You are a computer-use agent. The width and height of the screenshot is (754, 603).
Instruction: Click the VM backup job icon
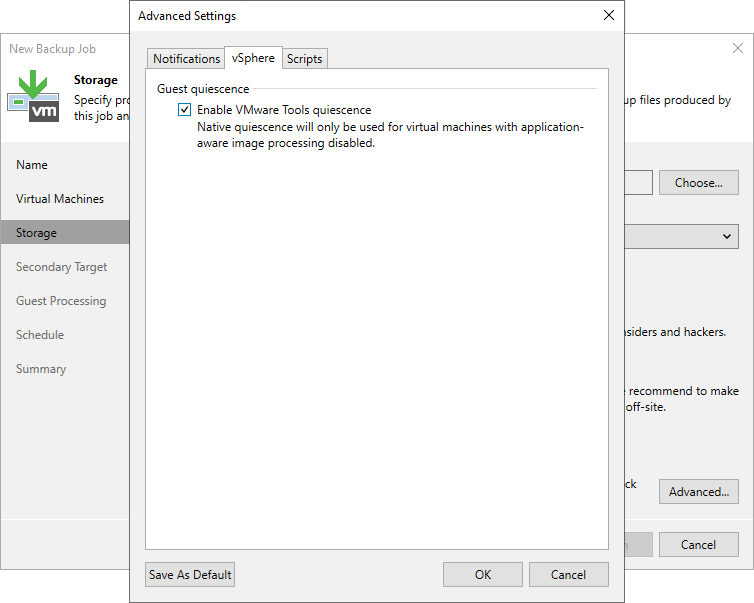click(33, 96)
